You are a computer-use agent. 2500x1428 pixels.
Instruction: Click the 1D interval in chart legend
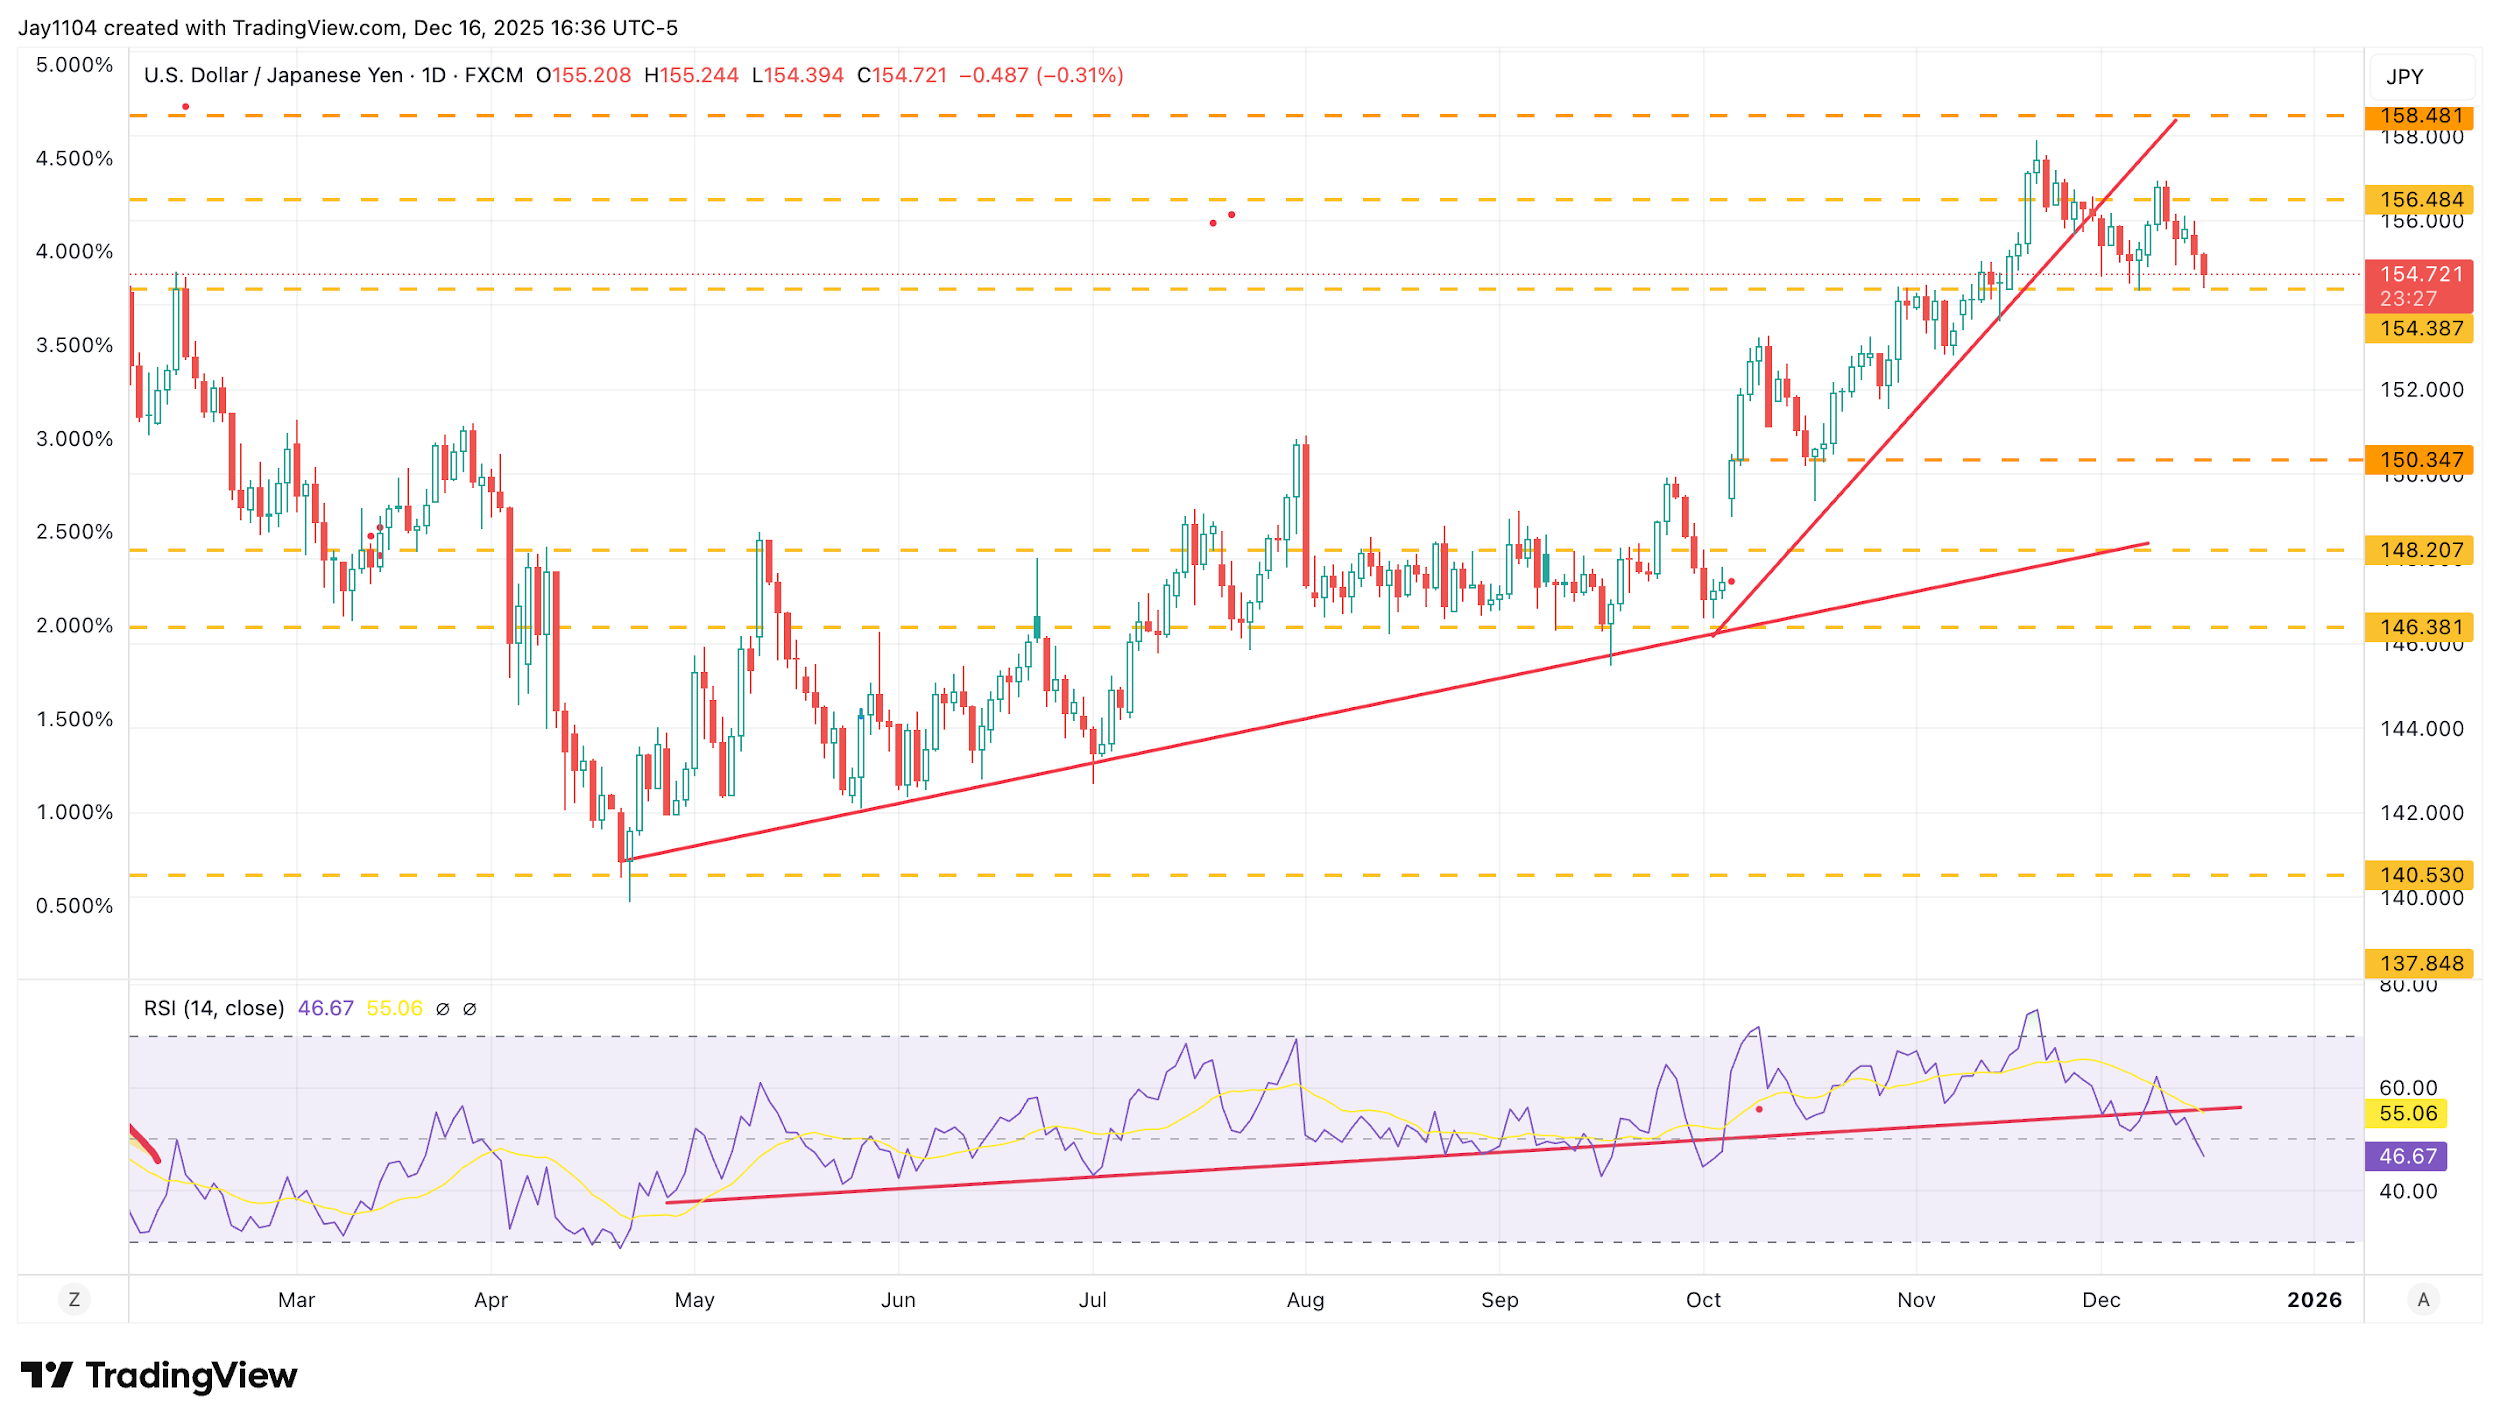433,76
